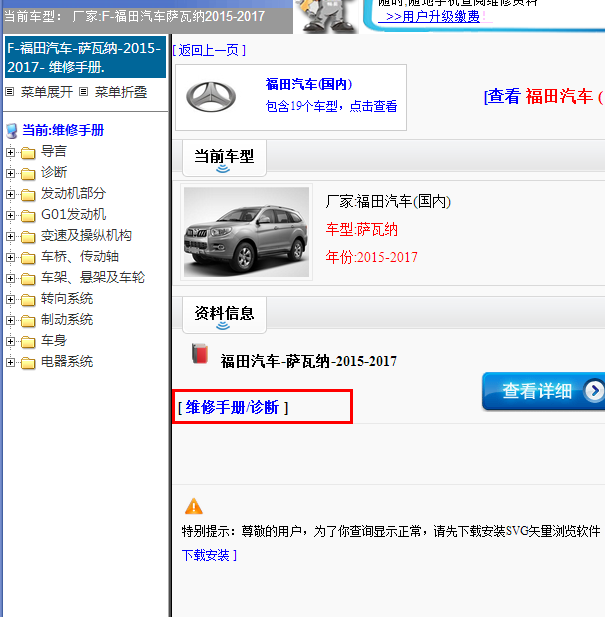Click the F-福田汽车-萨瓦纳-2015-2017 manual title
This screenshot has height=617, width=605.
coord(85,57)
